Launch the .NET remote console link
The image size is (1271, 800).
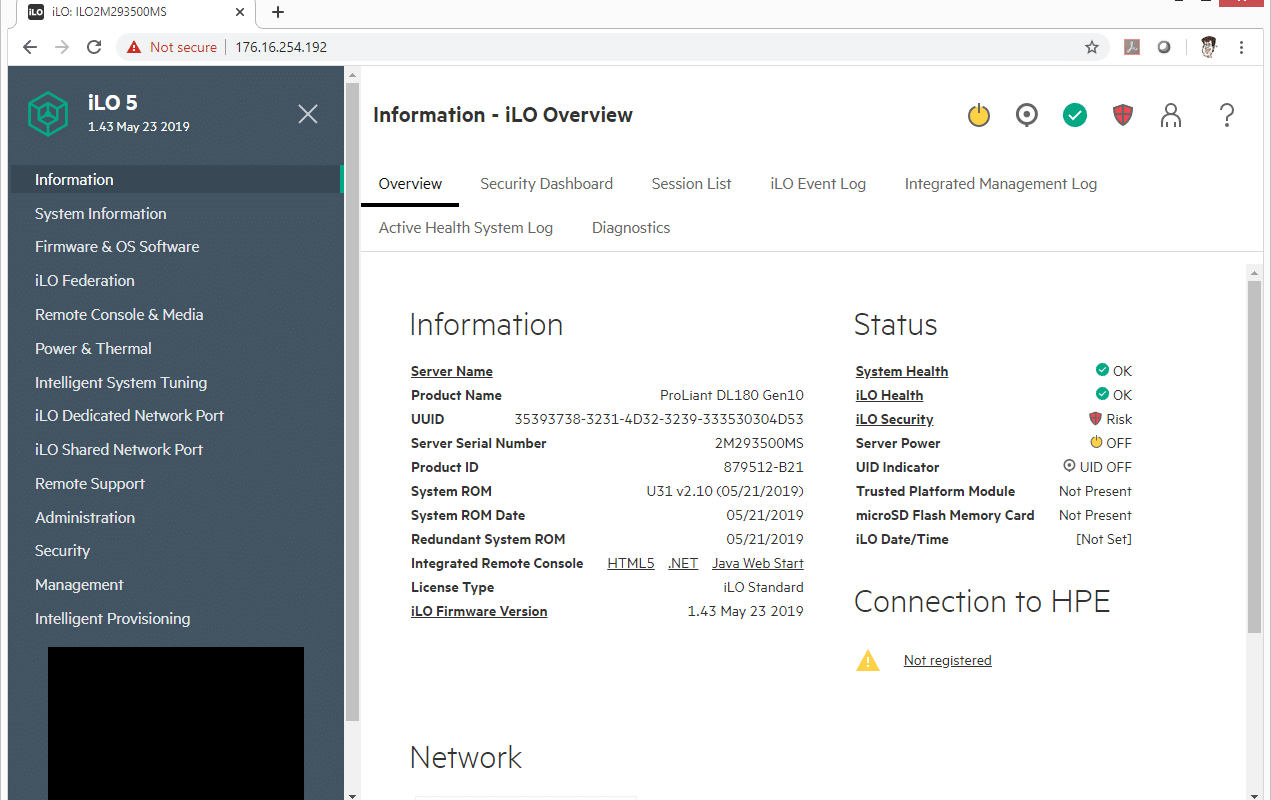pyautogui.click(x=683, y=563)
